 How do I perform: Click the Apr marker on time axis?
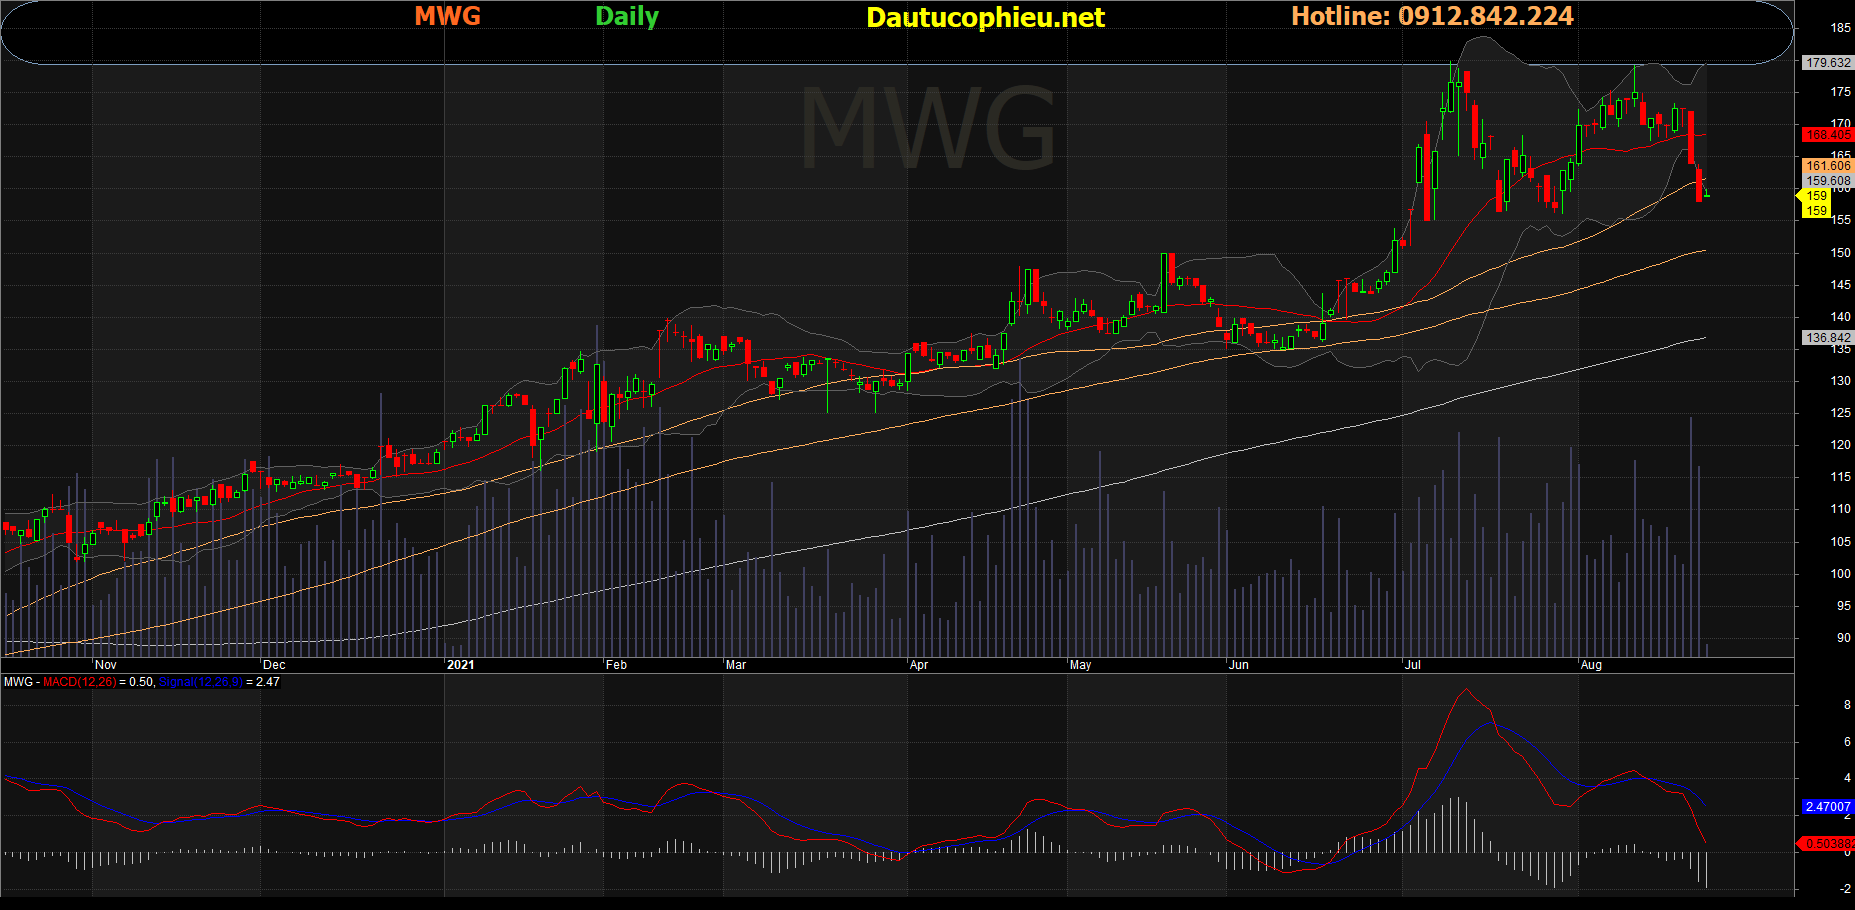click(x=918, y=665)
